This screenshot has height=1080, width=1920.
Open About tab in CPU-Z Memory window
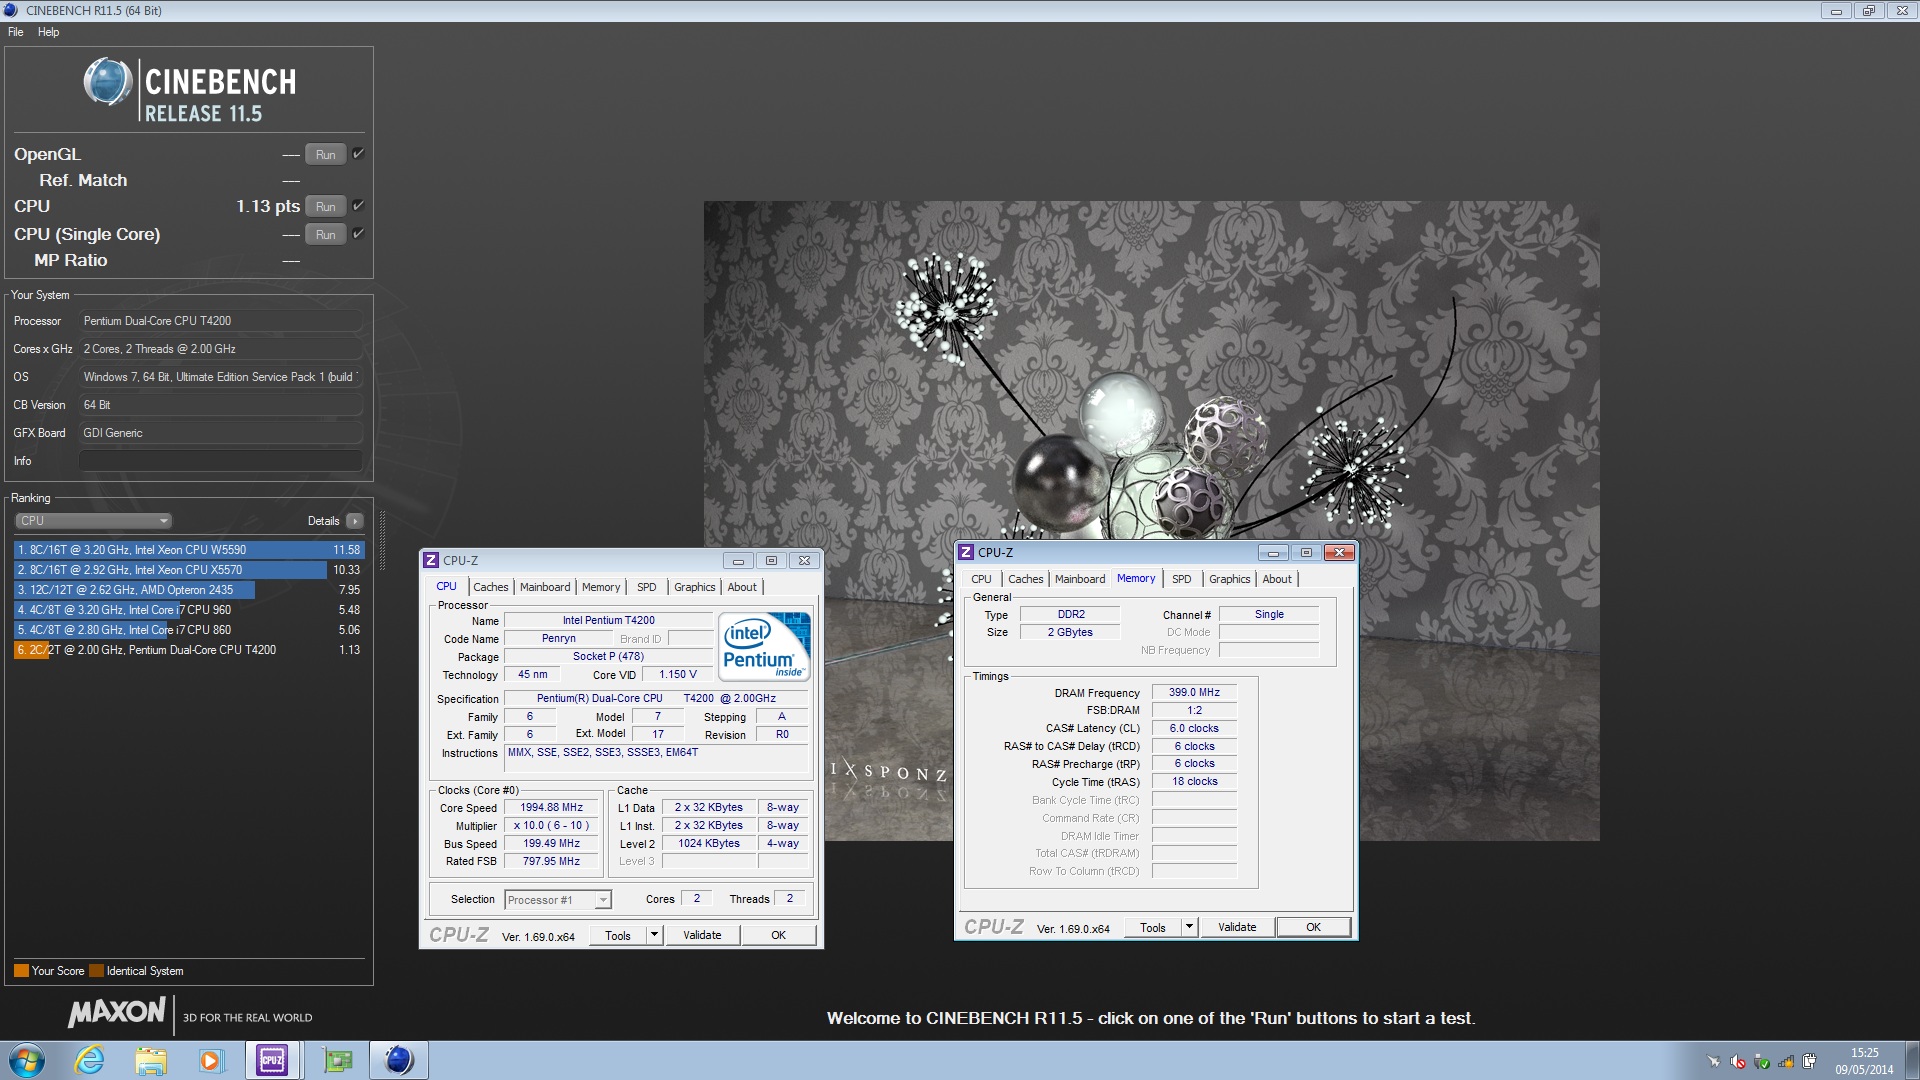tap(1277, 579)
